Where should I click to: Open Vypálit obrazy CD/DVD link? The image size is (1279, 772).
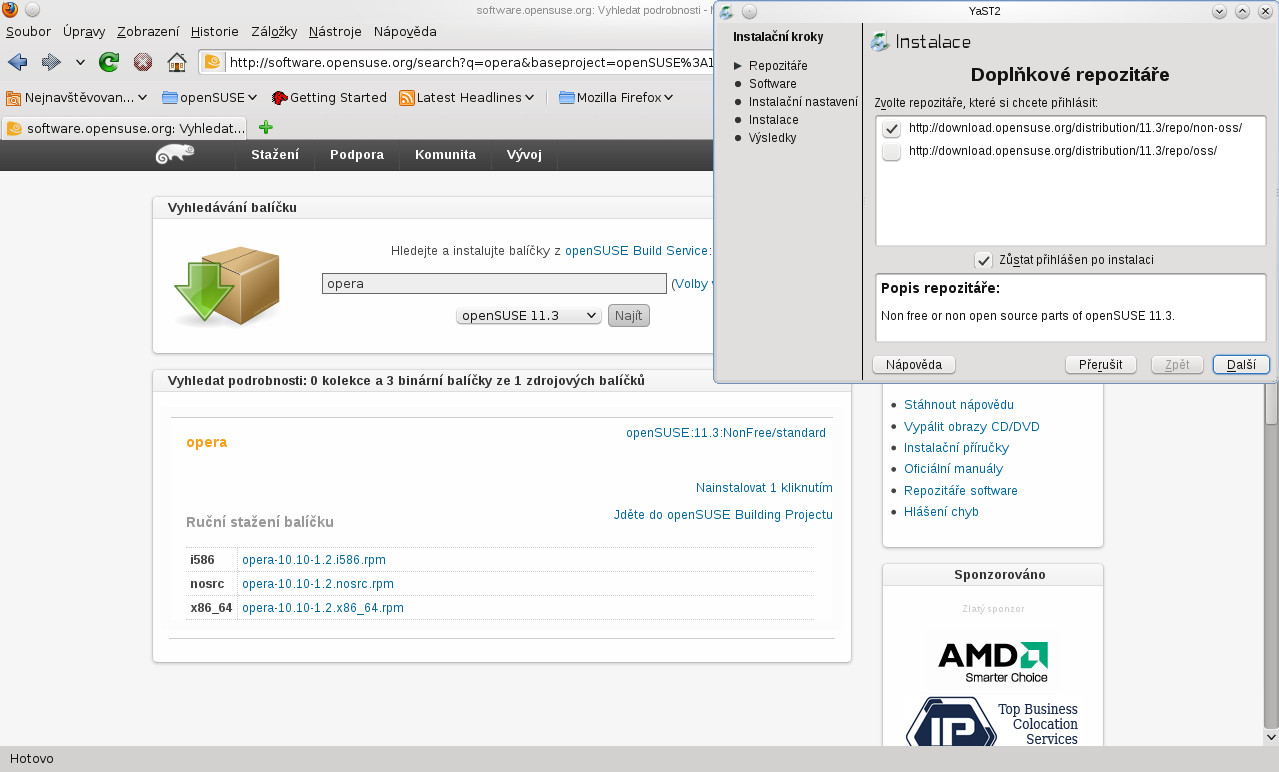tap(972, 426)
